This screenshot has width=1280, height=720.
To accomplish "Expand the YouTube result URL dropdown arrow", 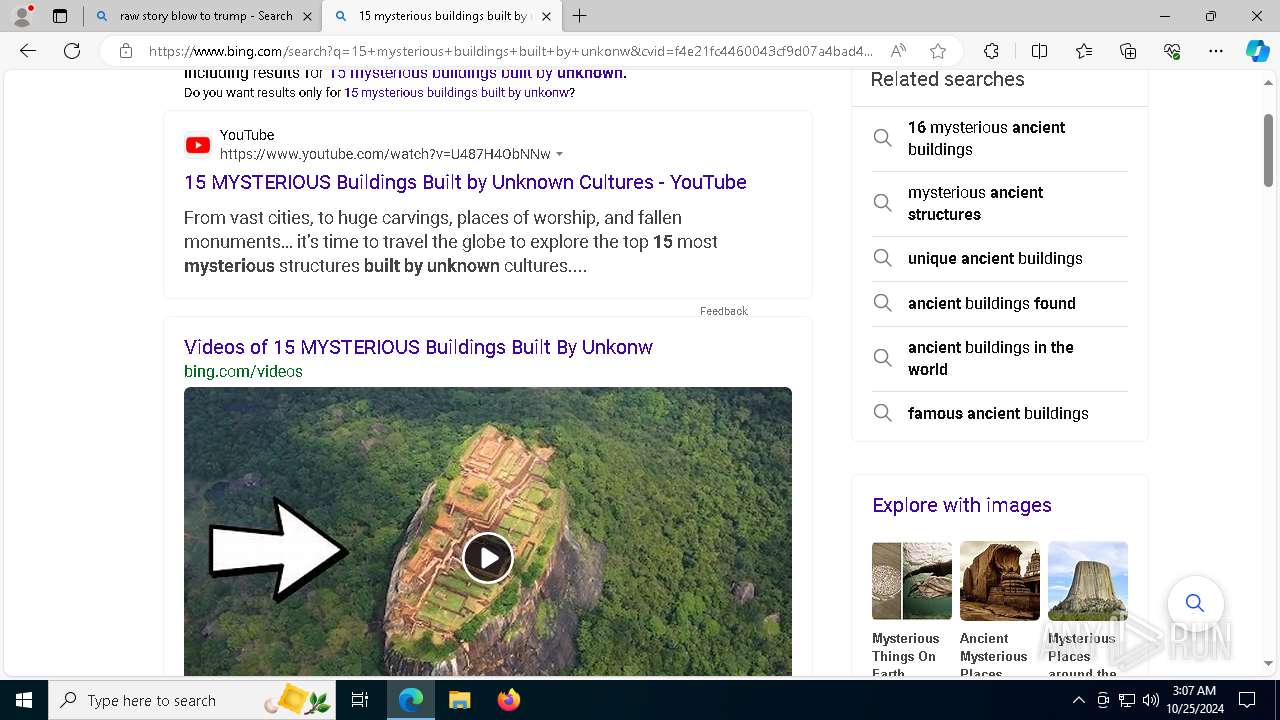I will click(x=559, y=154).
